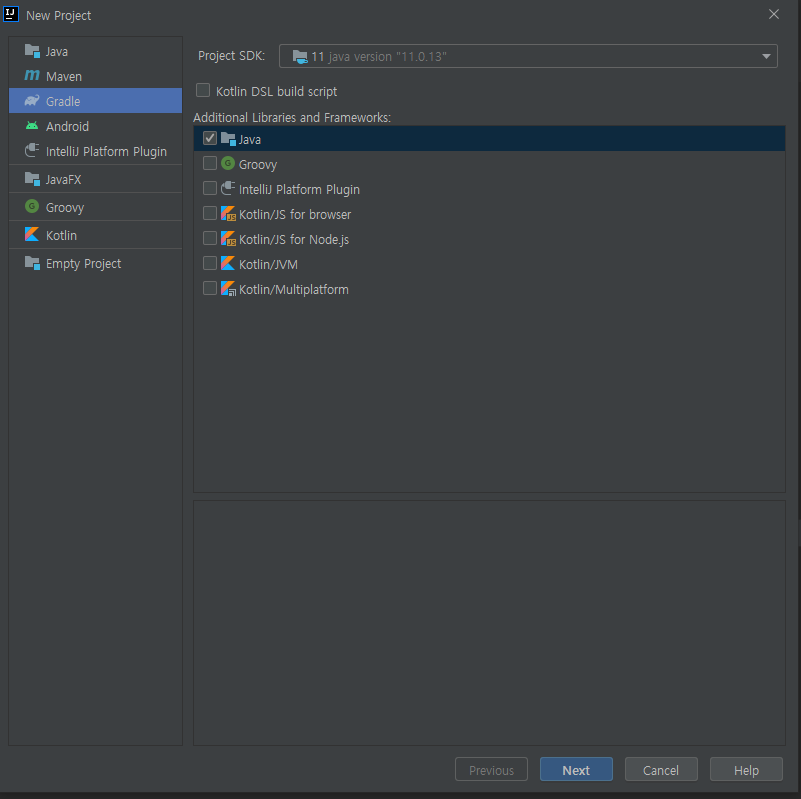Click the Next button
Image resolution: width=801 pixels, height=799 pixels.
coord(576,769)
